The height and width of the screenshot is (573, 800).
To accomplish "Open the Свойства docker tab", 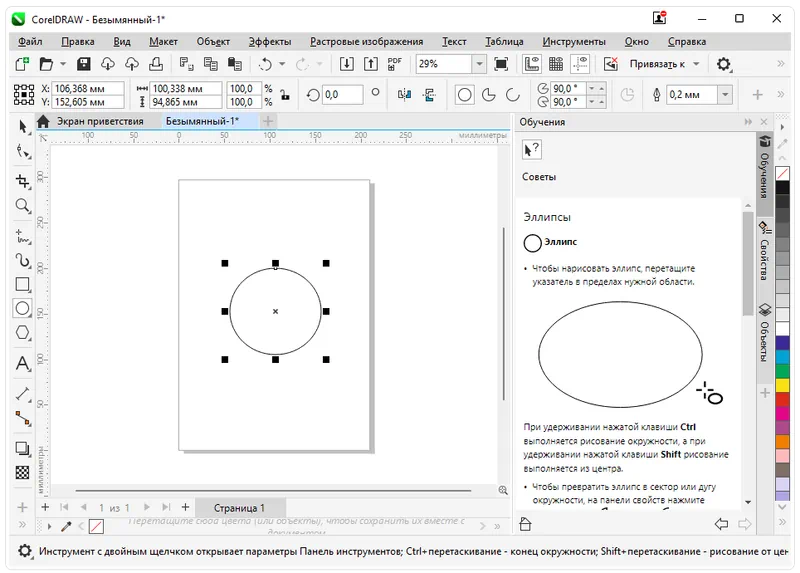I will pyautogui.click(x=765, y=253).
